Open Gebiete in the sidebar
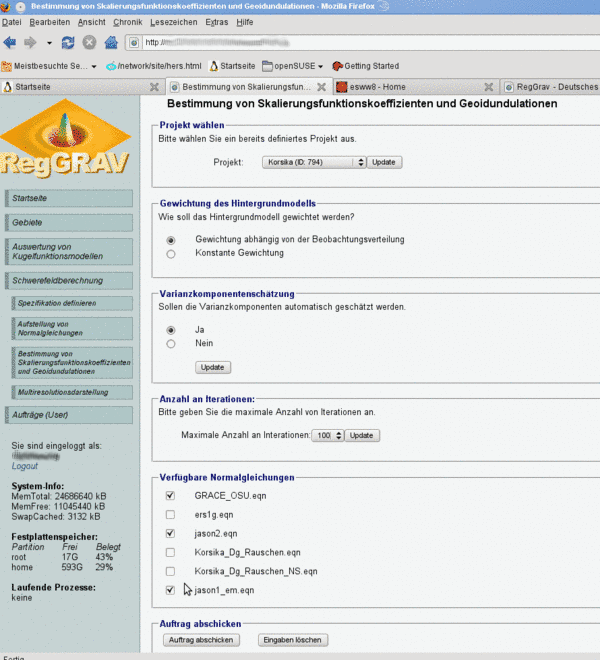600x660 pixels. (69, 223)
